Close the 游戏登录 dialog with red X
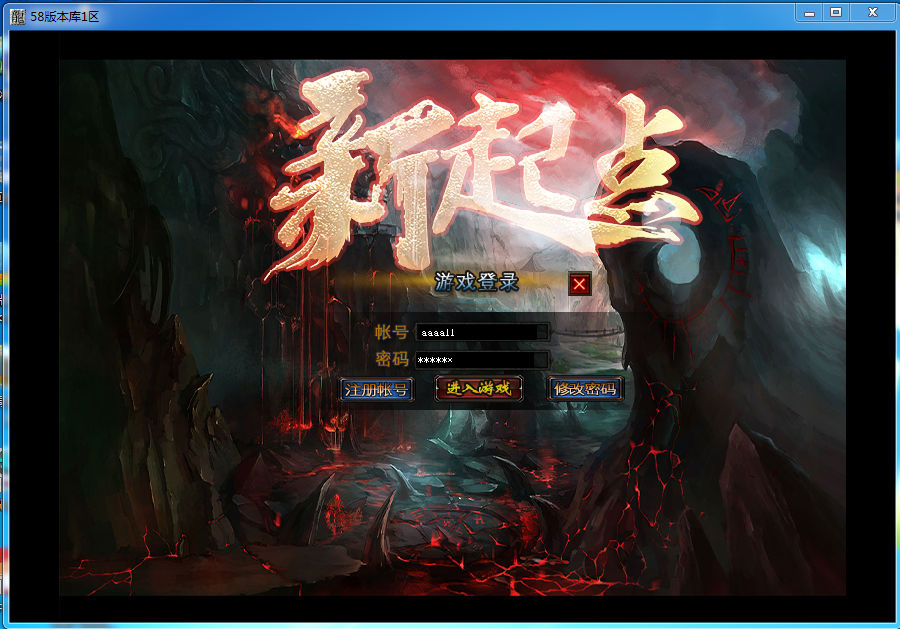 tap(579, 284)
